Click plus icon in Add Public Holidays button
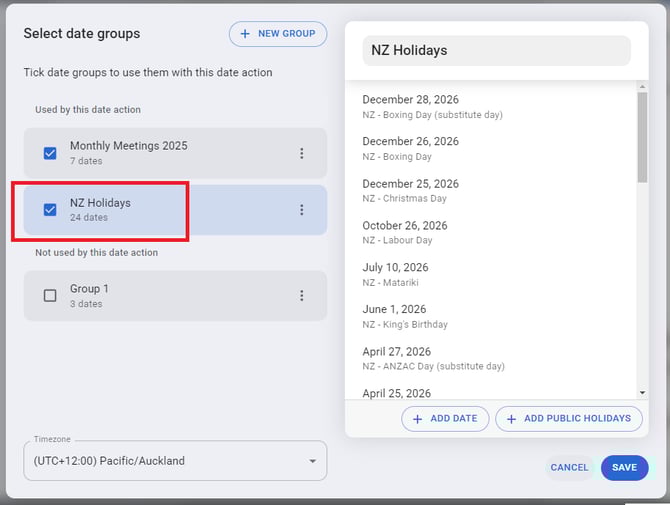 [511, 419]
